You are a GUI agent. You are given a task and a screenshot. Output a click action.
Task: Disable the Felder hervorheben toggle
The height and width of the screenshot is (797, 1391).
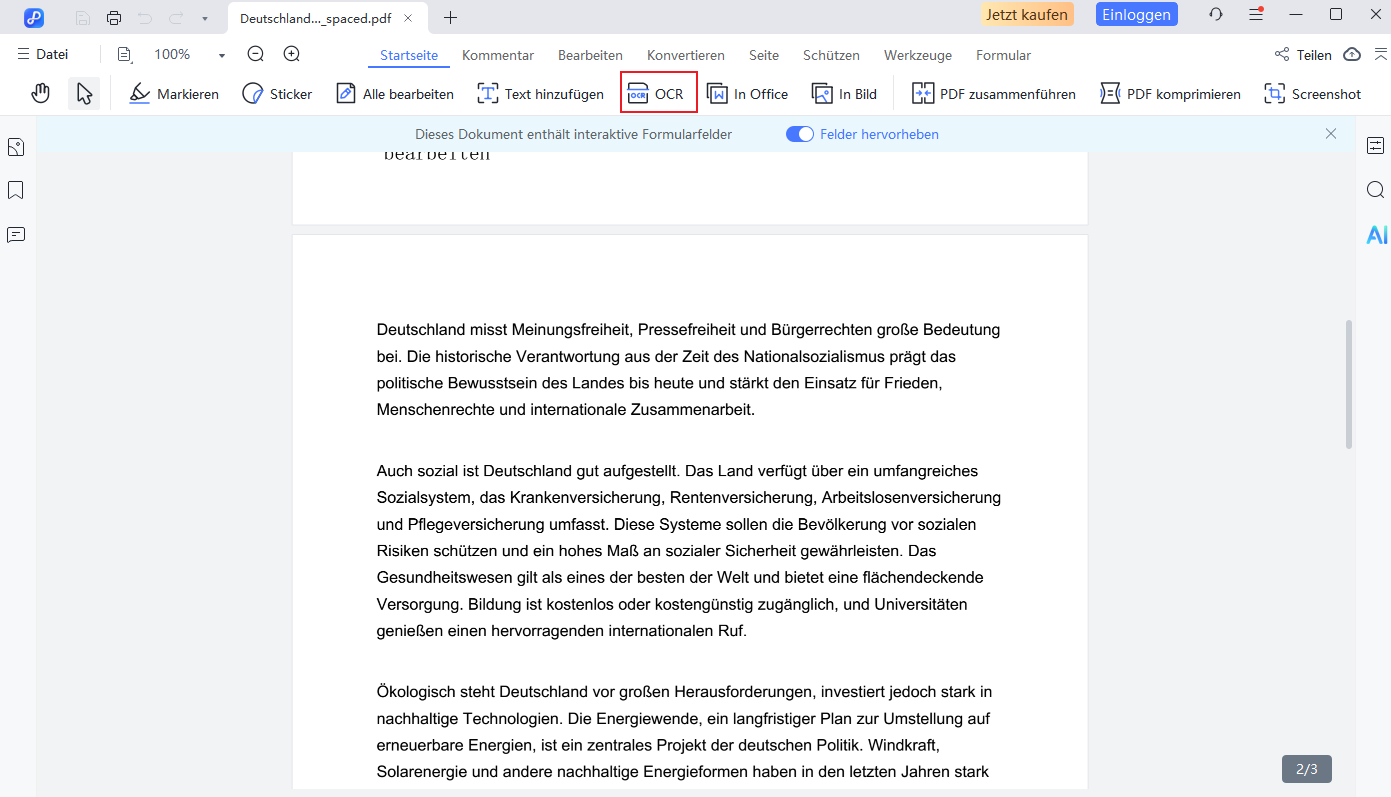click(800, 134)
